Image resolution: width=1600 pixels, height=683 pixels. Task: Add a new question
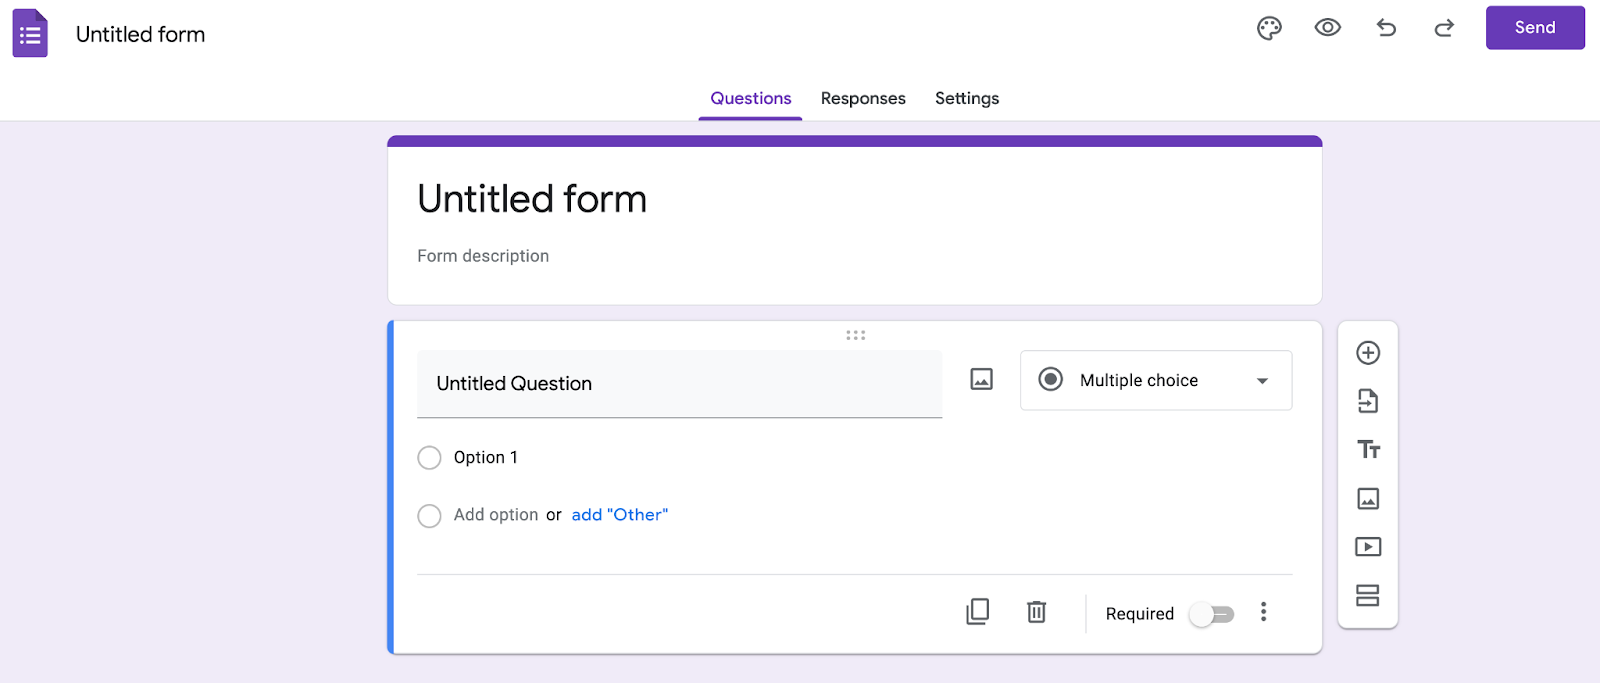[x=1368, y=353]
